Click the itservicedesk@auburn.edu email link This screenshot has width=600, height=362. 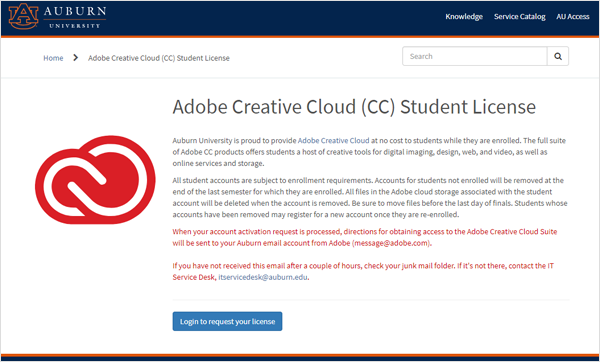(263, 277)
